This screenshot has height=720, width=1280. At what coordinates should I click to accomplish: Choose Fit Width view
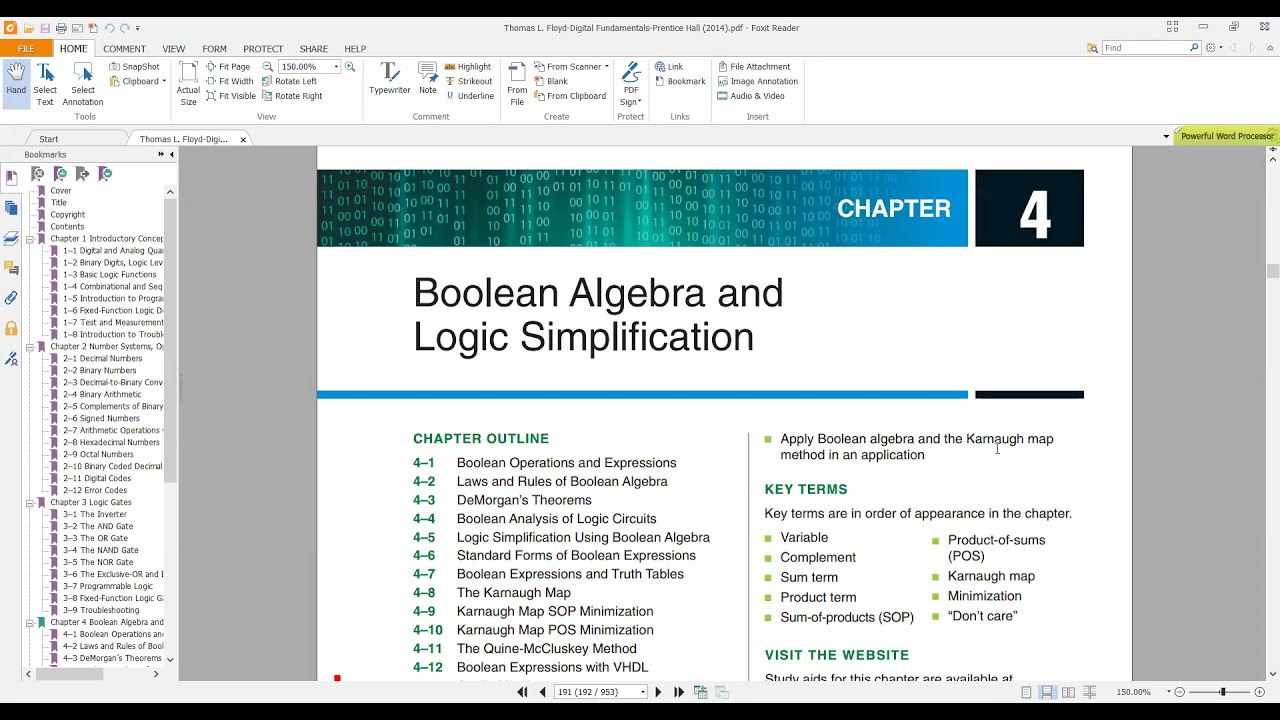[229, 81]
